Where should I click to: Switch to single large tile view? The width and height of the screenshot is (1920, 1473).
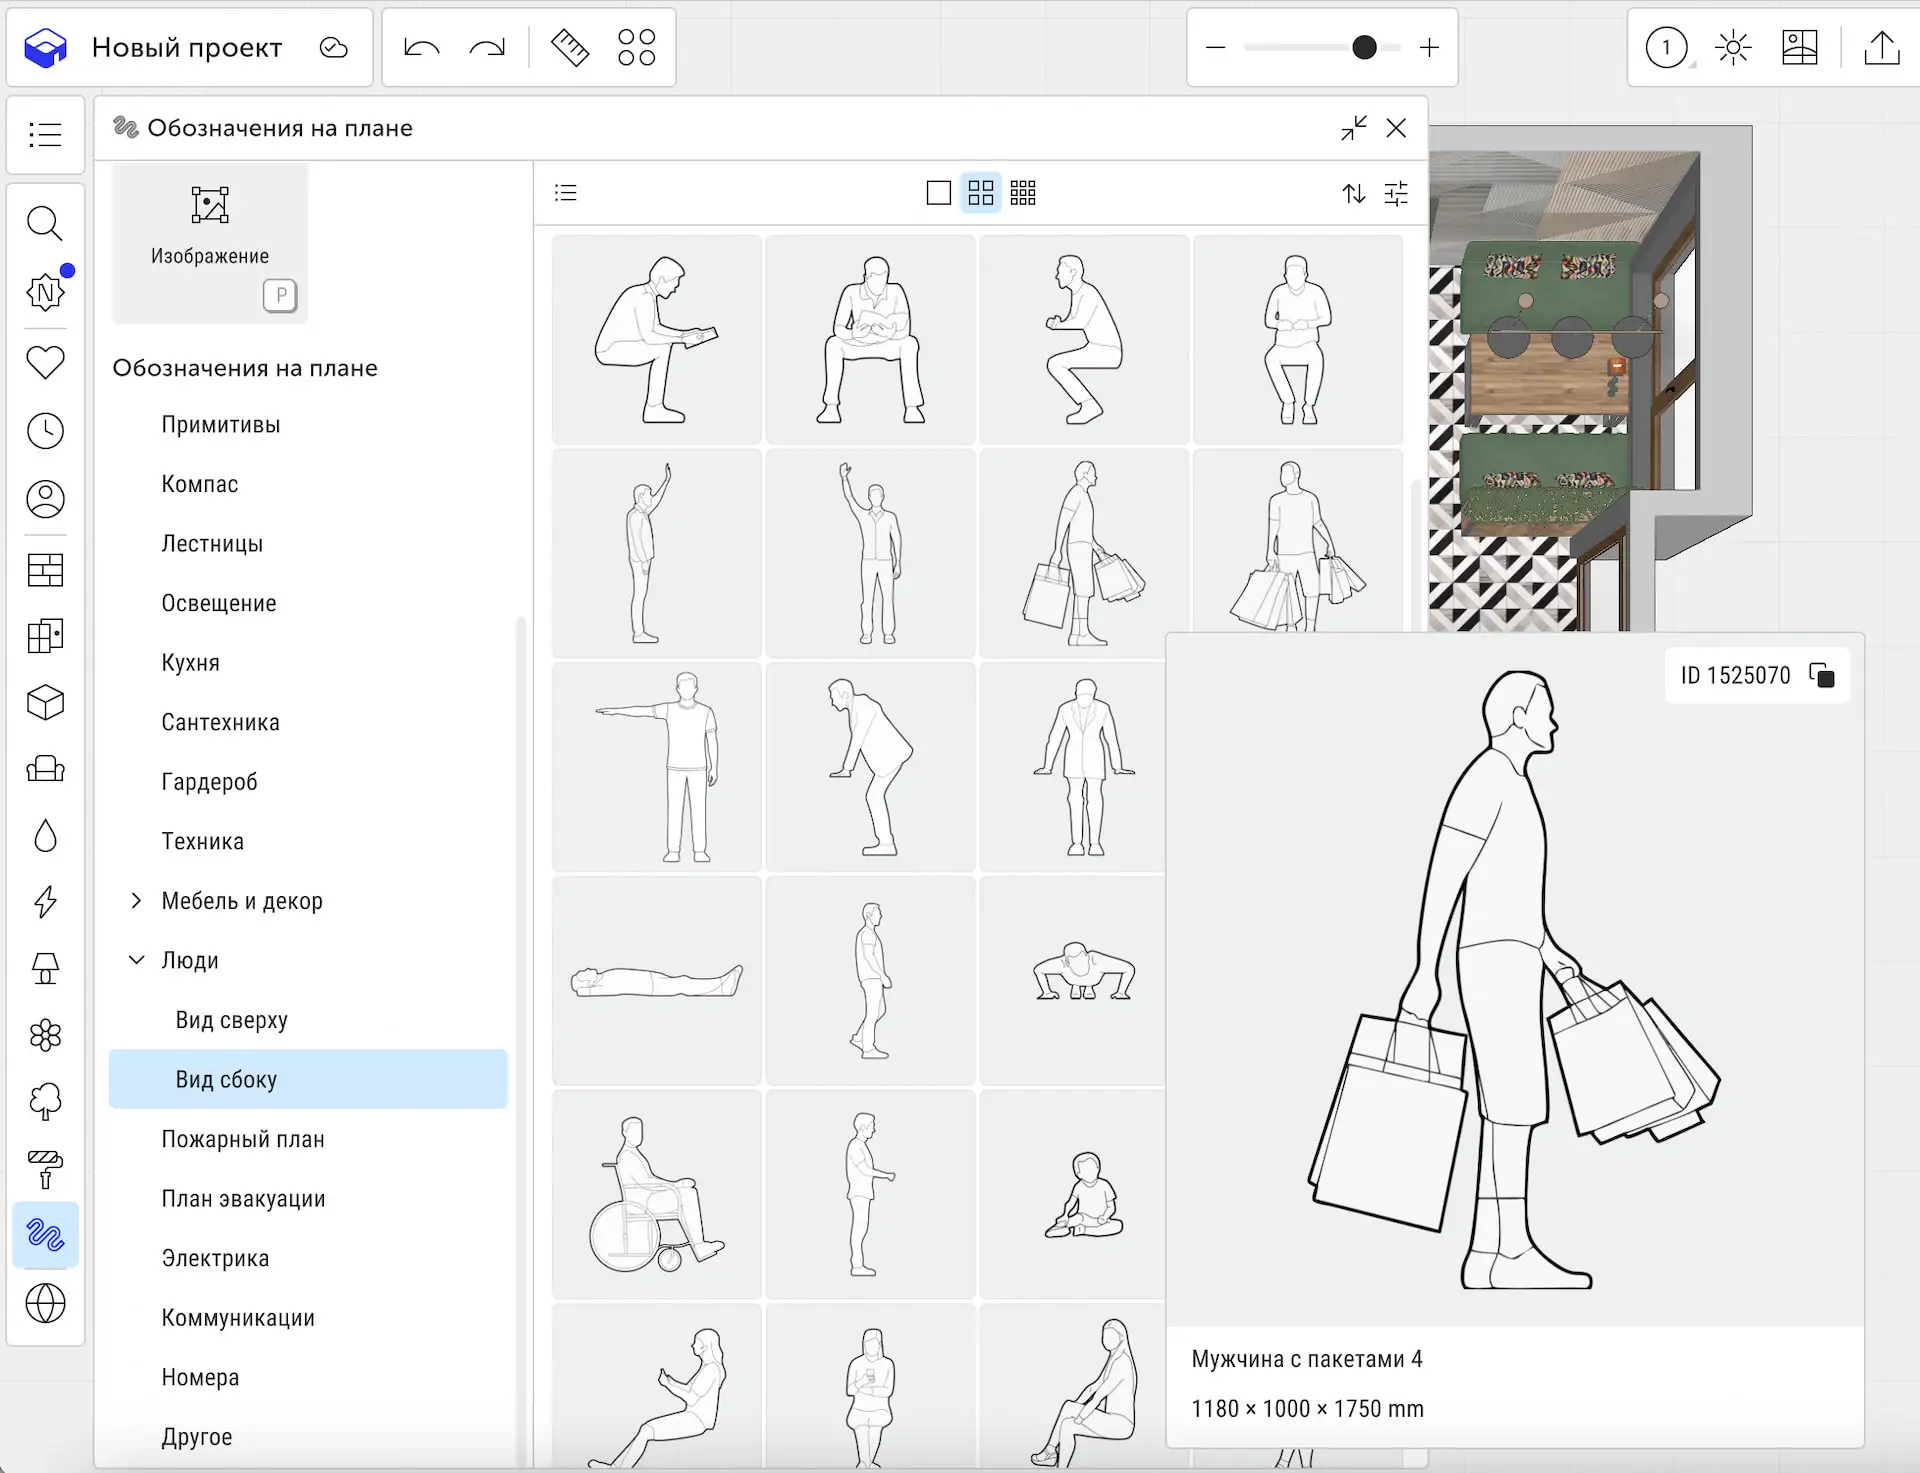click(938, 192)
